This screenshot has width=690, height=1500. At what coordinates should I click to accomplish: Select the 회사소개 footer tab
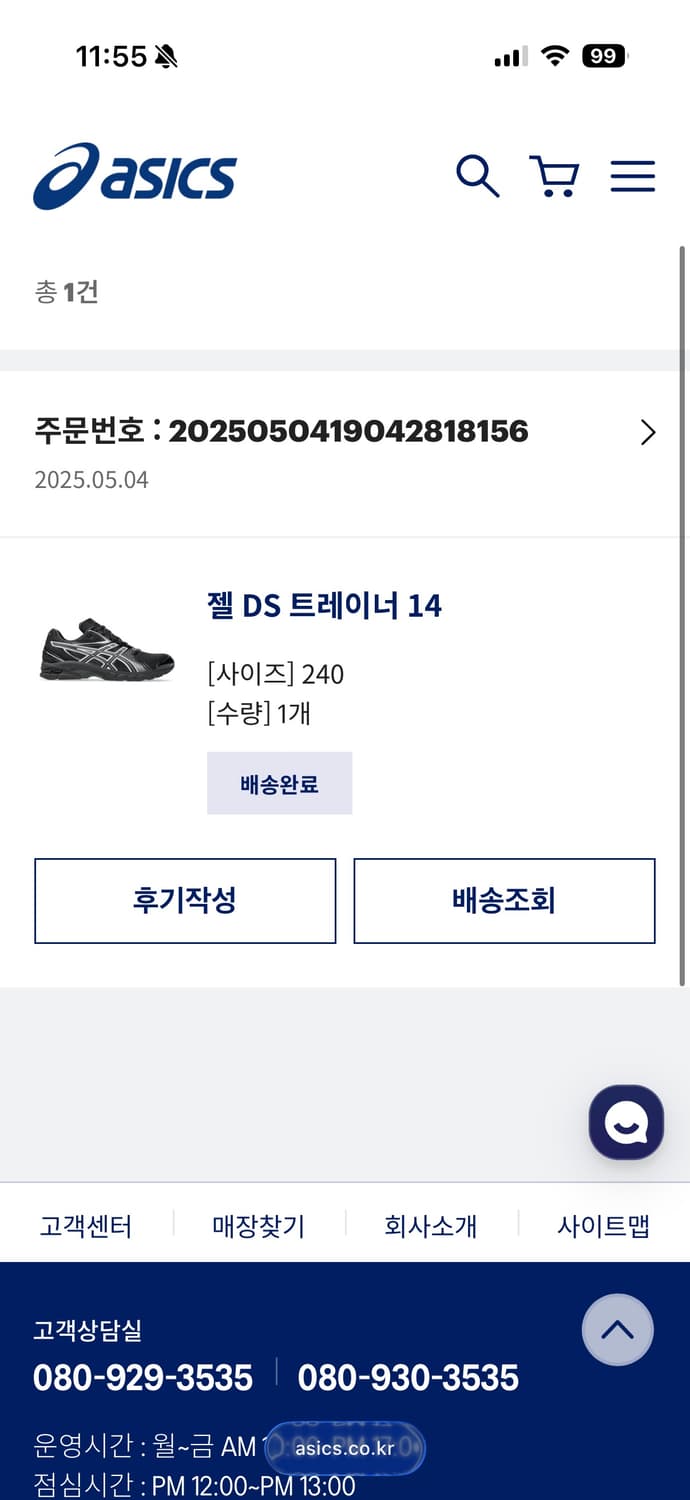click(x=430, y=1225)
